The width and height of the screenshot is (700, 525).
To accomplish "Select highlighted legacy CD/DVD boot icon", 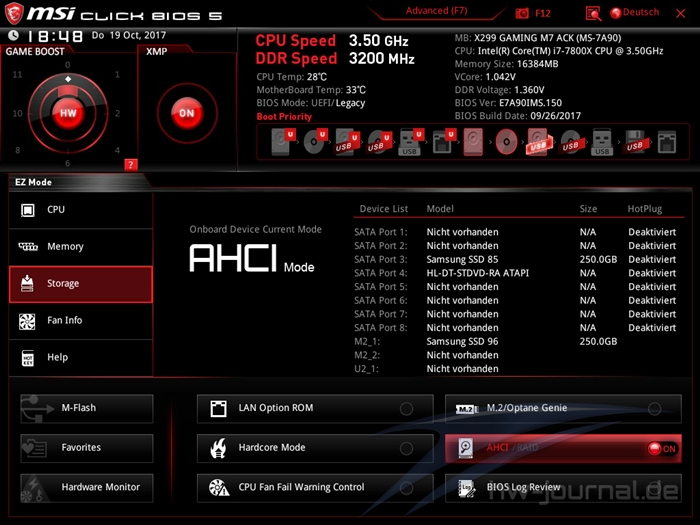I will (x=507, y=142).
